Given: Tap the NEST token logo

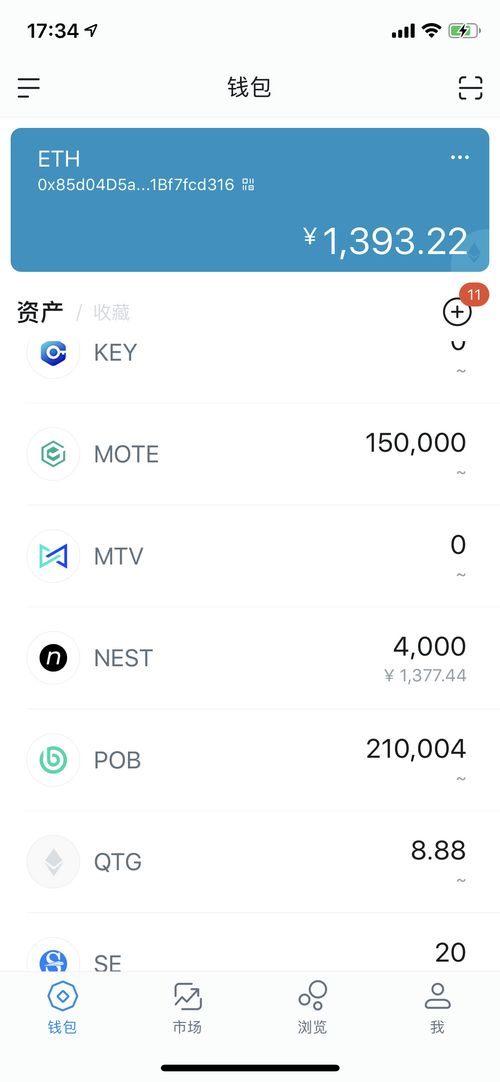Looking at the screenshot, I should 53,658.
